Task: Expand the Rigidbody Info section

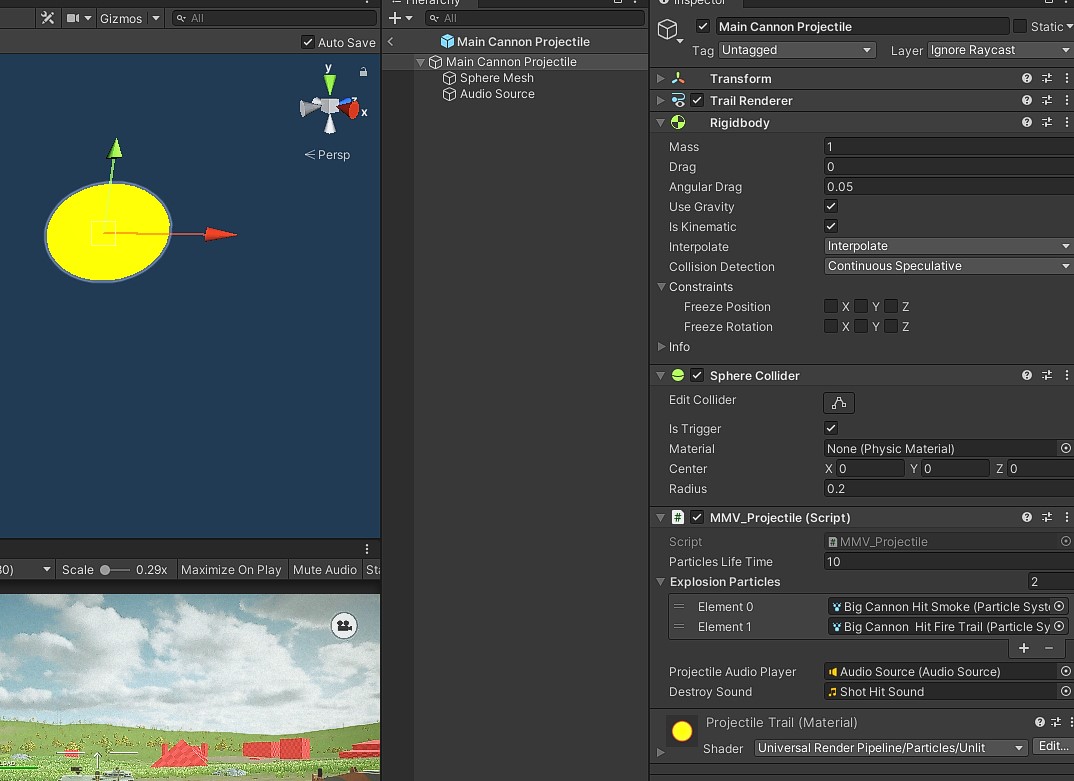Action: pyautogui.click(x=661, y=346)
